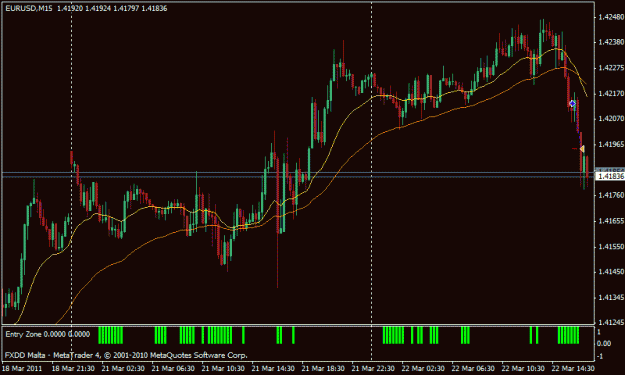The image size is (625, 375).
Task: Click the 22 Mar 06:30 time label
Action: coord(473,368)
